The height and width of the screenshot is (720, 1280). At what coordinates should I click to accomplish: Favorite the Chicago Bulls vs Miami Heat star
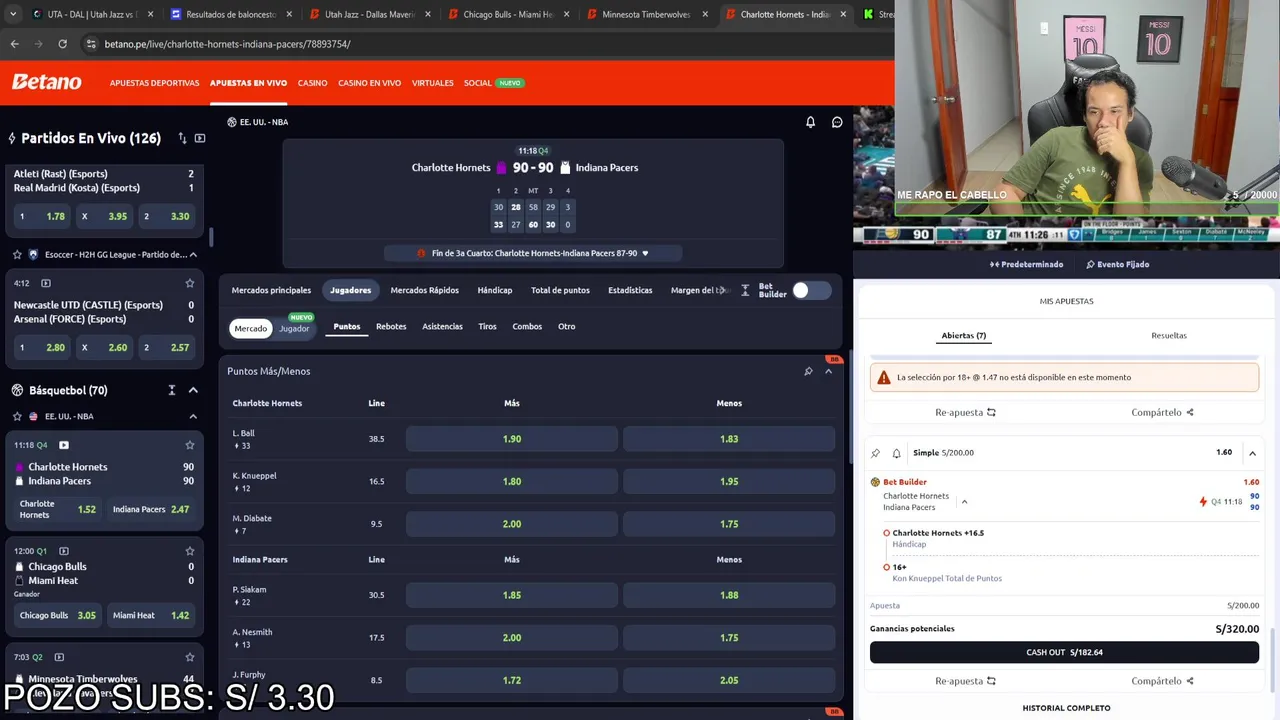[x=190, y=551]
